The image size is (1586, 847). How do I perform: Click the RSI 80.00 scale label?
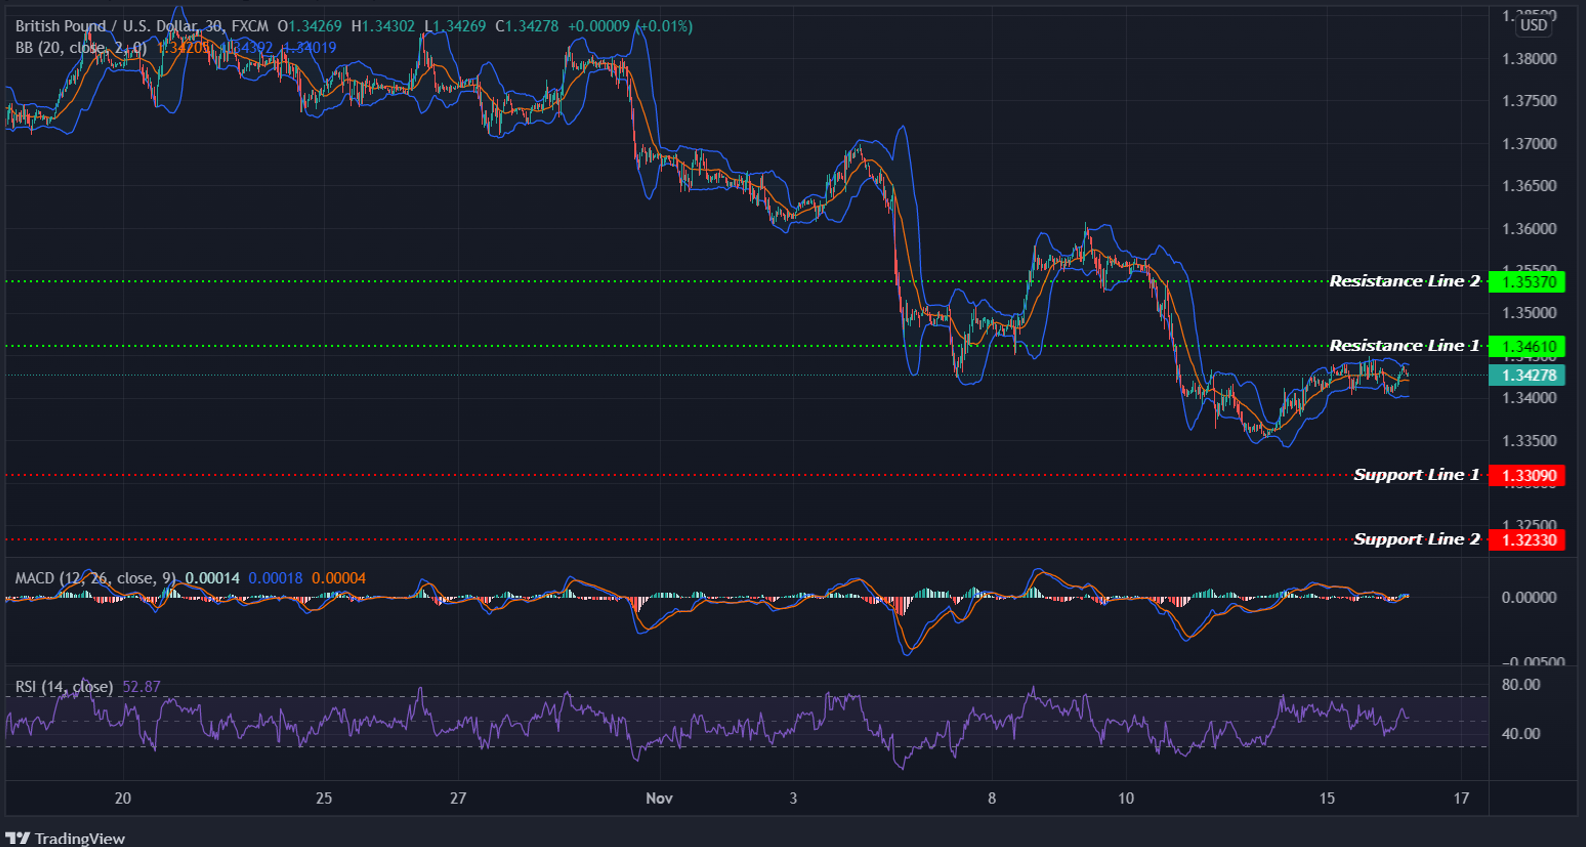pos(1521,685)
